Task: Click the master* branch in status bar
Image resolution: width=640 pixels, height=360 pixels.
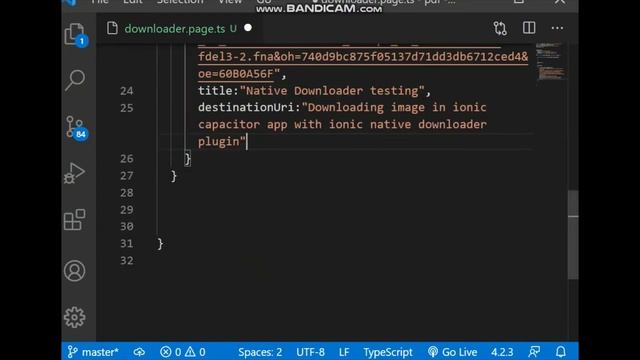Action: click(93, 352)
